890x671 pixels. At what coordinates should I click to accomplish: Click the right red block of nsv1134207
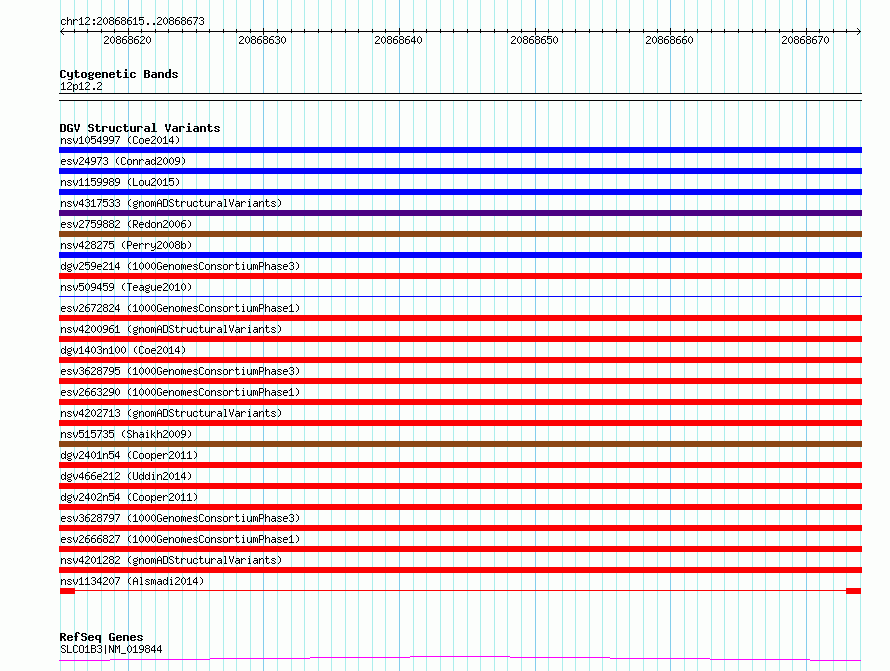click(x=854, y=591)
